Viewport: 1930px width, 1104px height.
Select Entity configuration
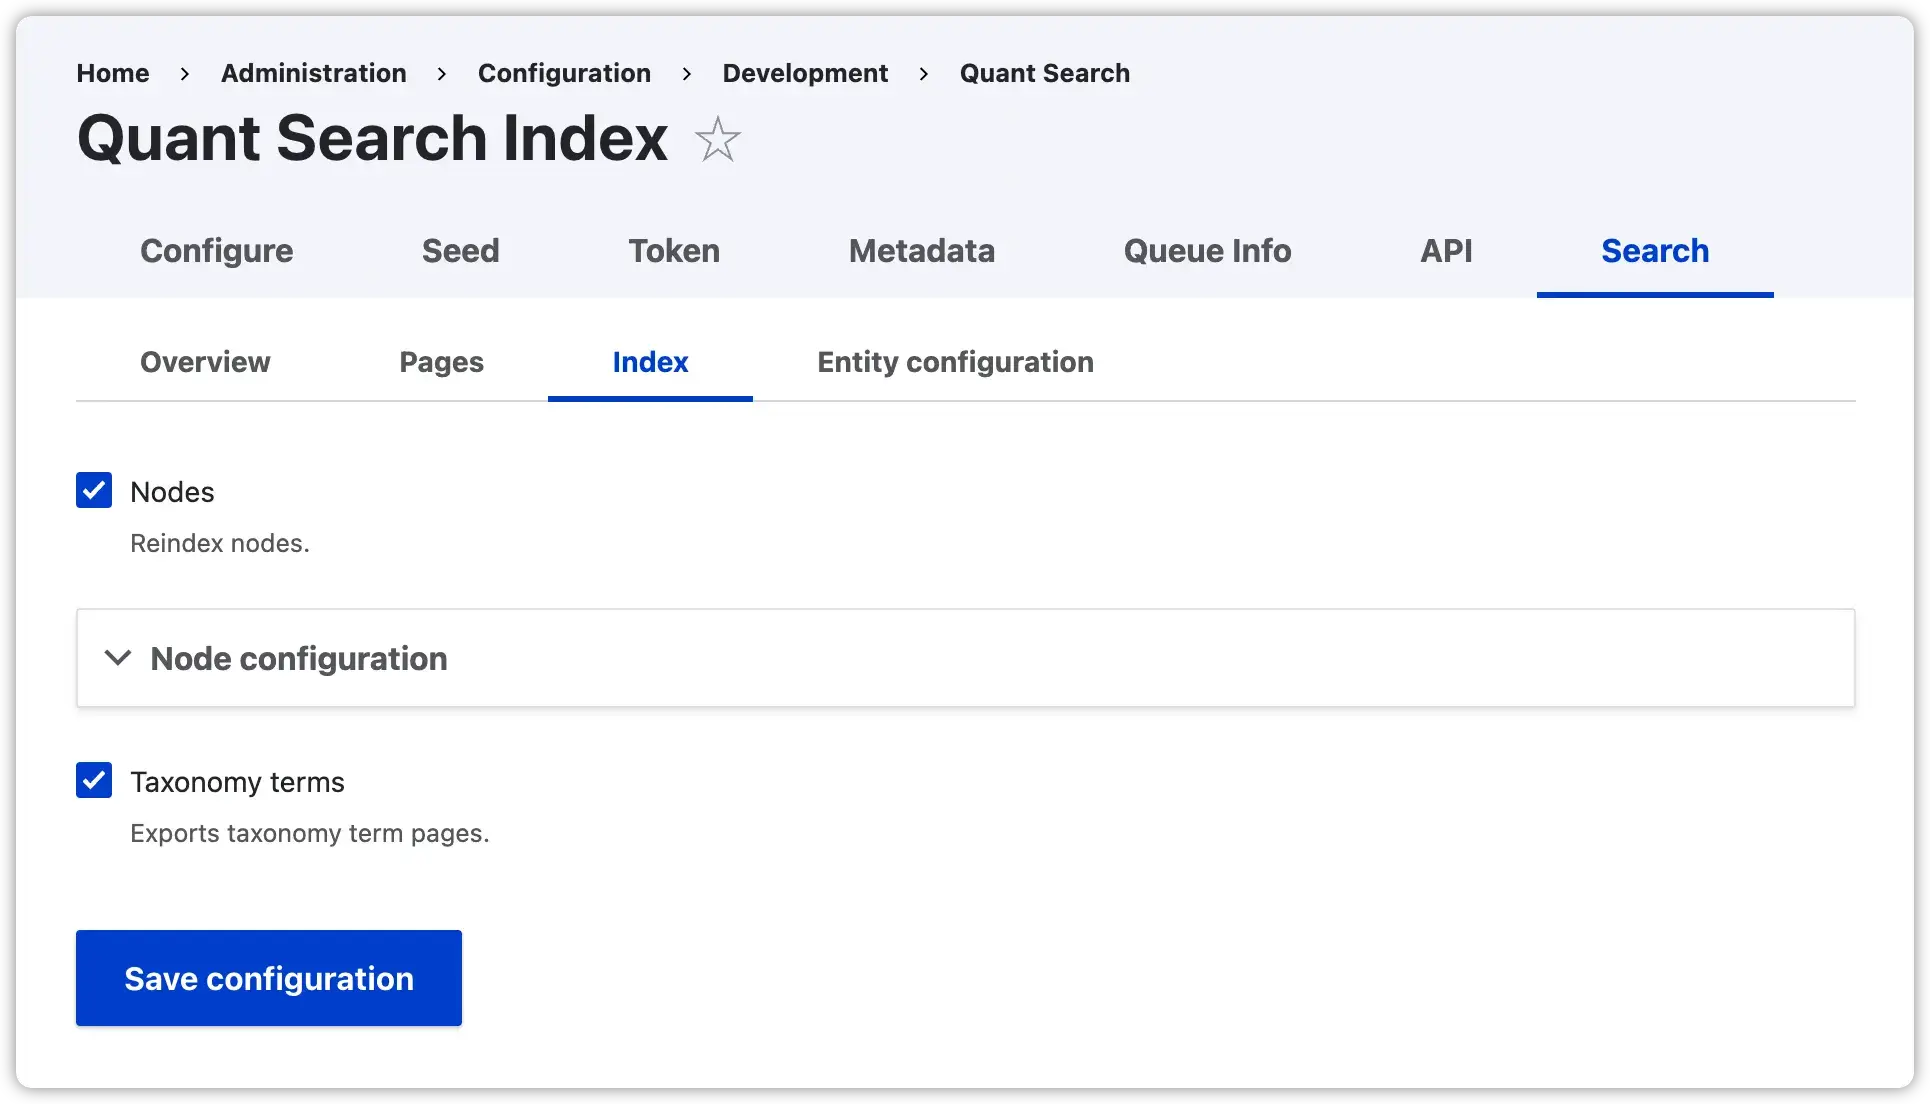pos(955,362)
